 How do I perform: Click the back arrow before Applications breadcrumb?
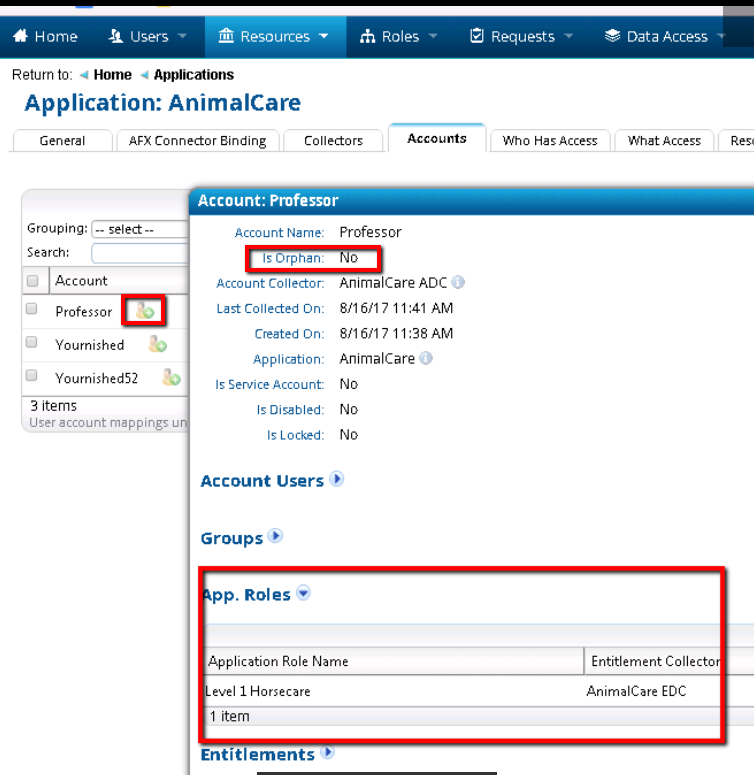pos(145,75)
